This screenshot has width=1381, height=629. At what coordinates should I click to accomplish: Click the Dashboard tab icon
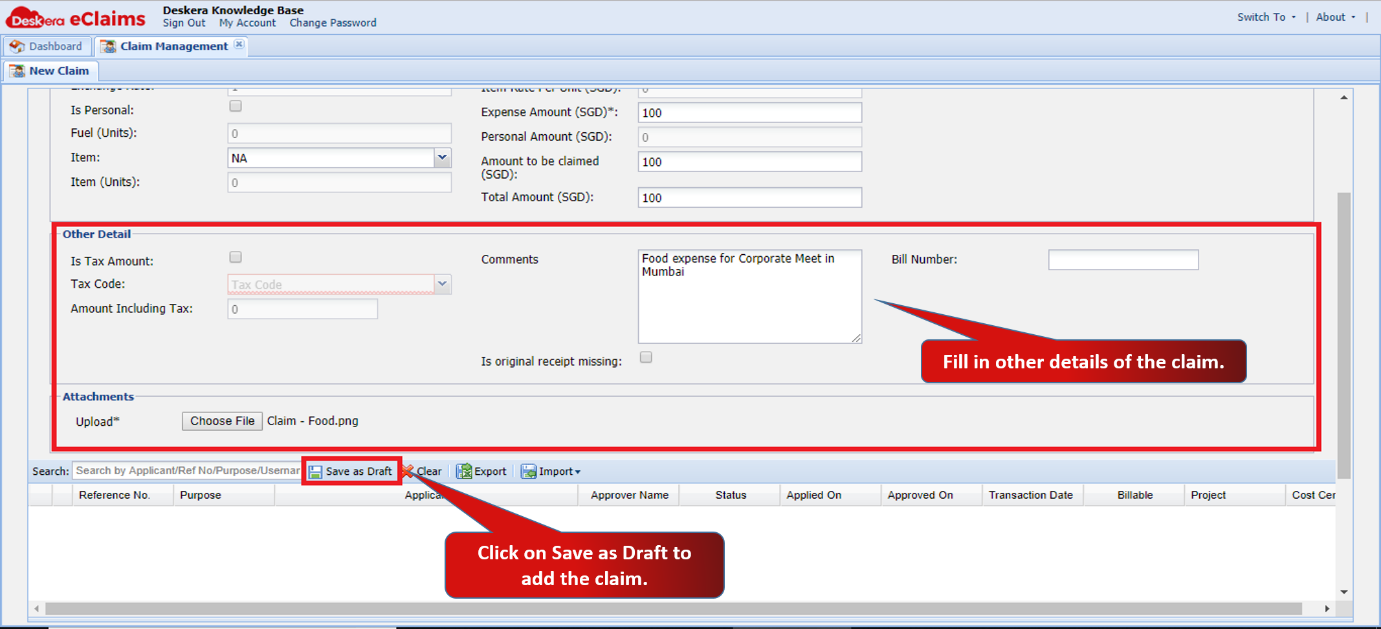pyautogui.click(x=16, y=46)
